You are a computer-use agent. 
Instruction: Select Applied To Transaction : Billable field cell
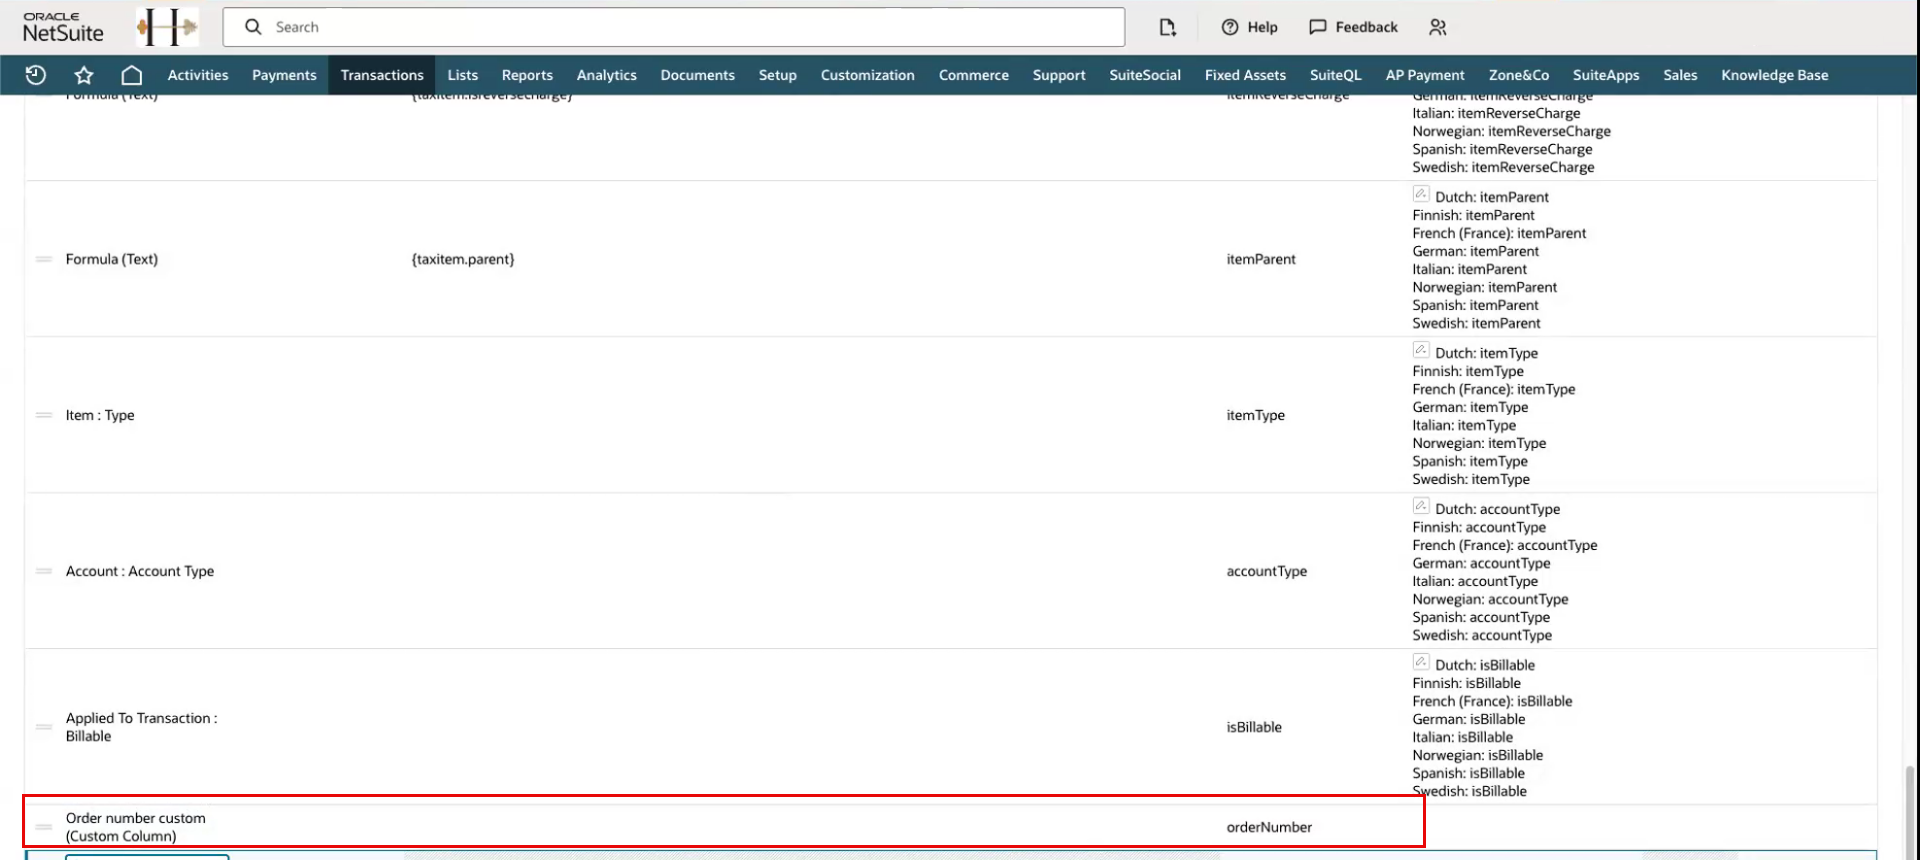tap(141, 727)
